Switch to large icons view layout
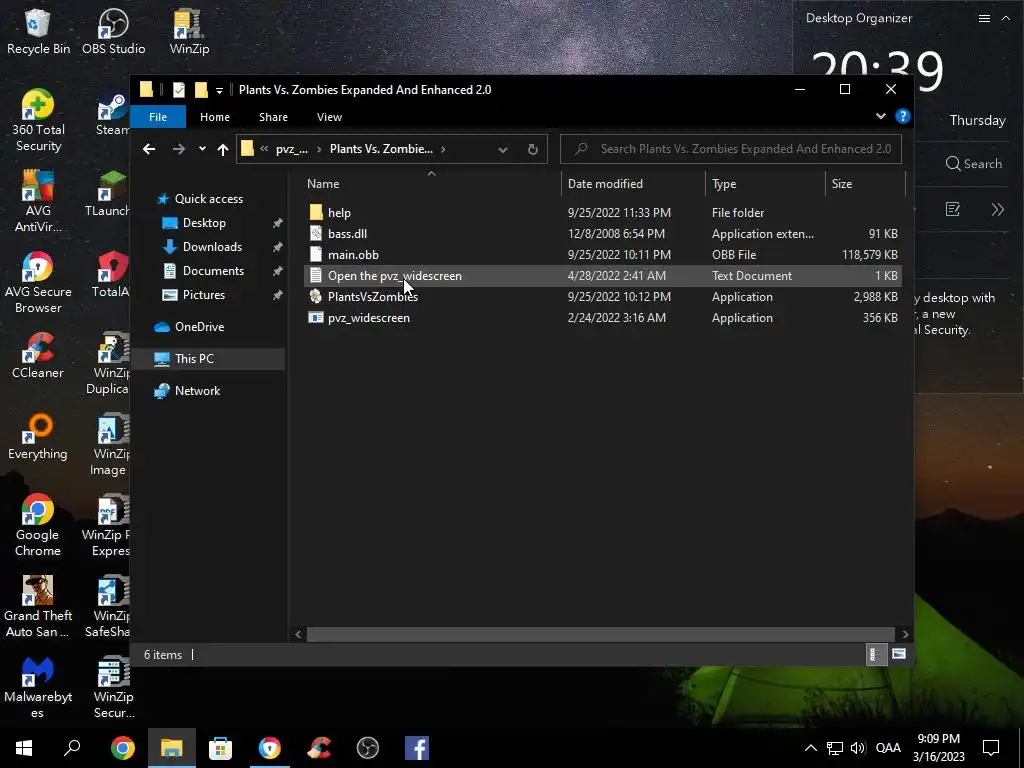The image size is (1024, 768). tap(899, 654)
